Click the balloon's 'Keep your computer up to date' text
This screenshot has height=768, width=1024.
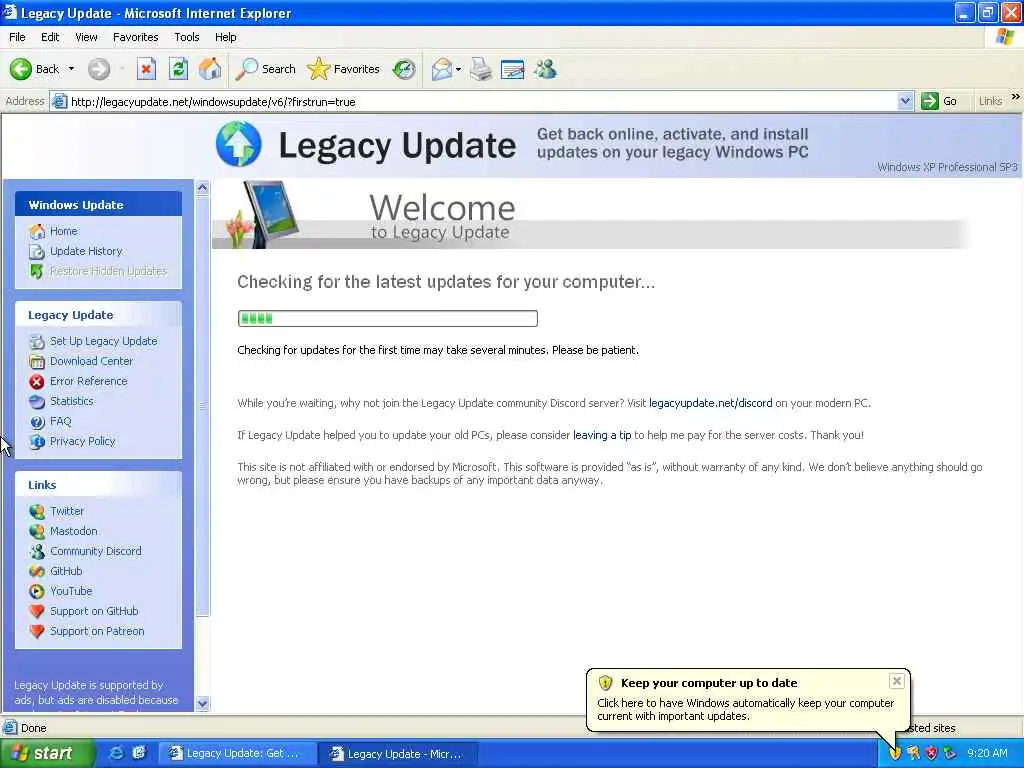709,683
